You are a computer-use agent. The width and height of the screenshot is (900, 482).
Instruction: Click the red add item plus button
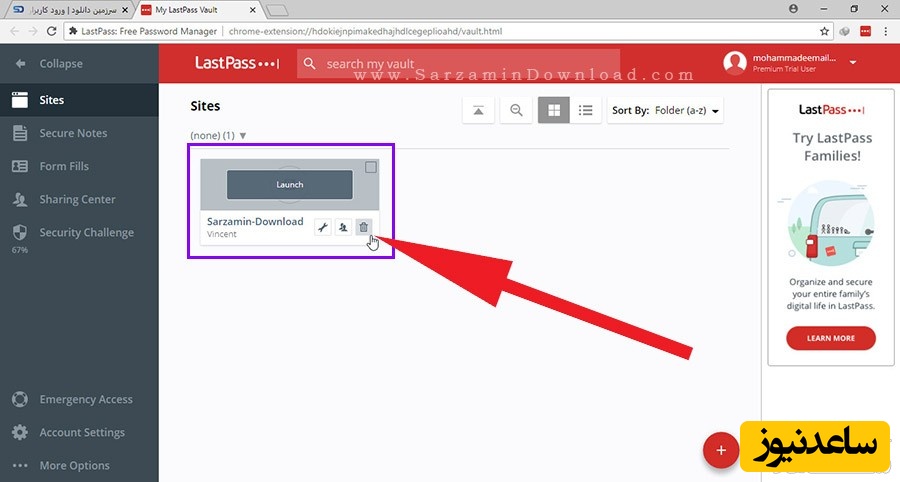tap(719, 451)
